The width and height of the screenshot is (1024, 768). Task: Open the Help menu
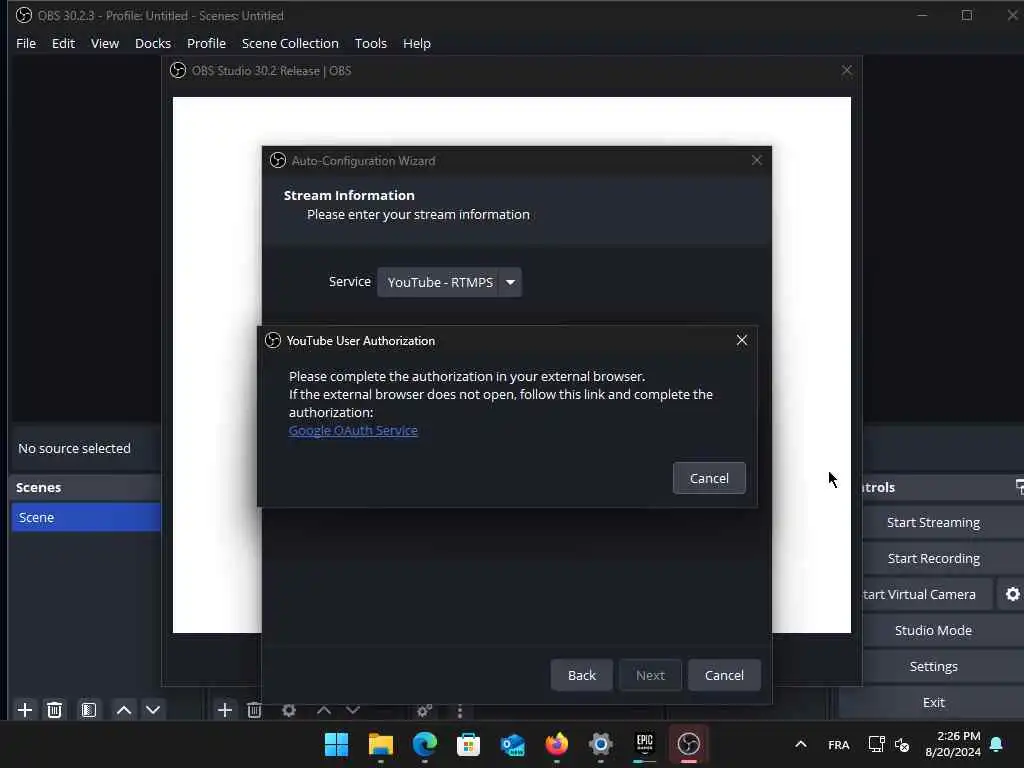[417, 43]
